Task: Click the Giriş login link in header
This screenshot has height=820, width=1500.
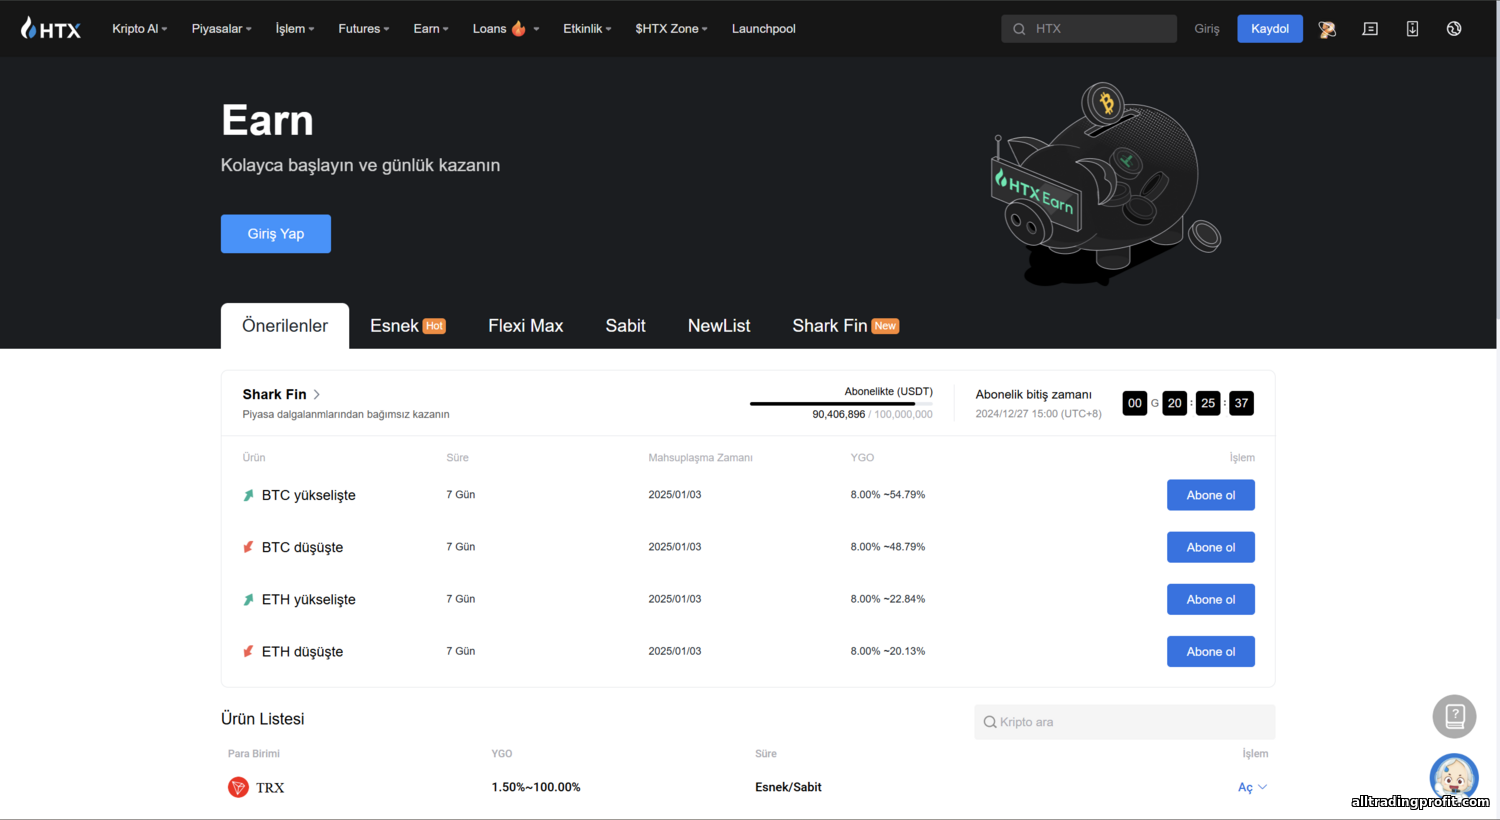Action: pyautogui.click(x=1207, y=29)
